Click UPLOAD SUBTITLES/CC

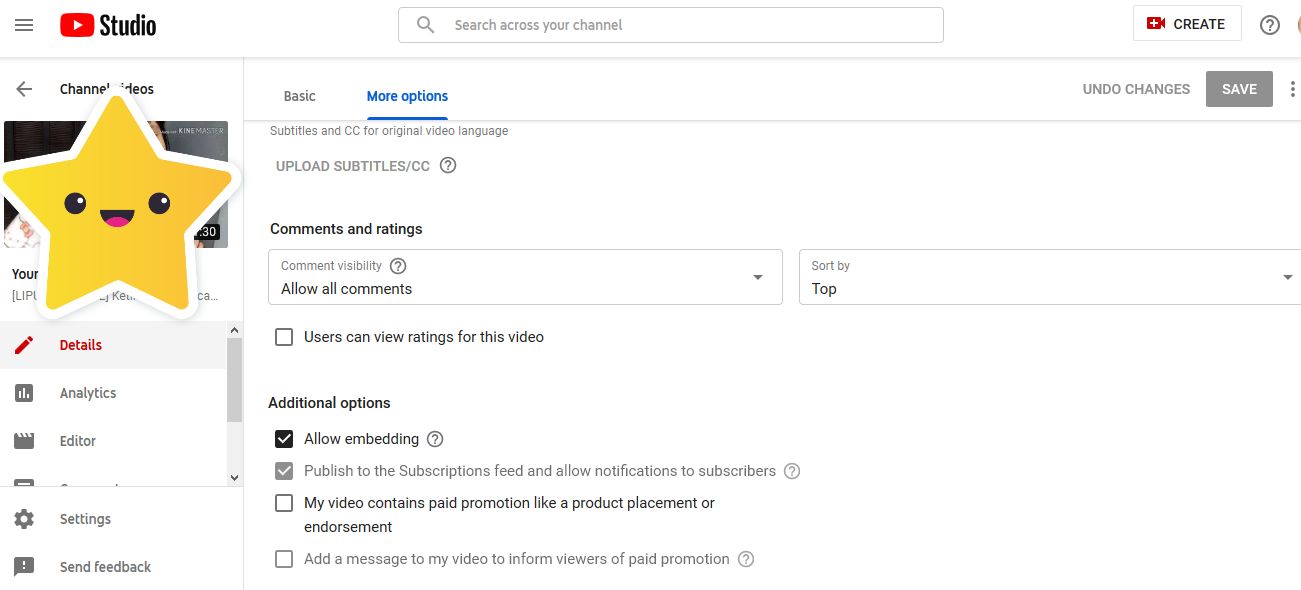353,166
